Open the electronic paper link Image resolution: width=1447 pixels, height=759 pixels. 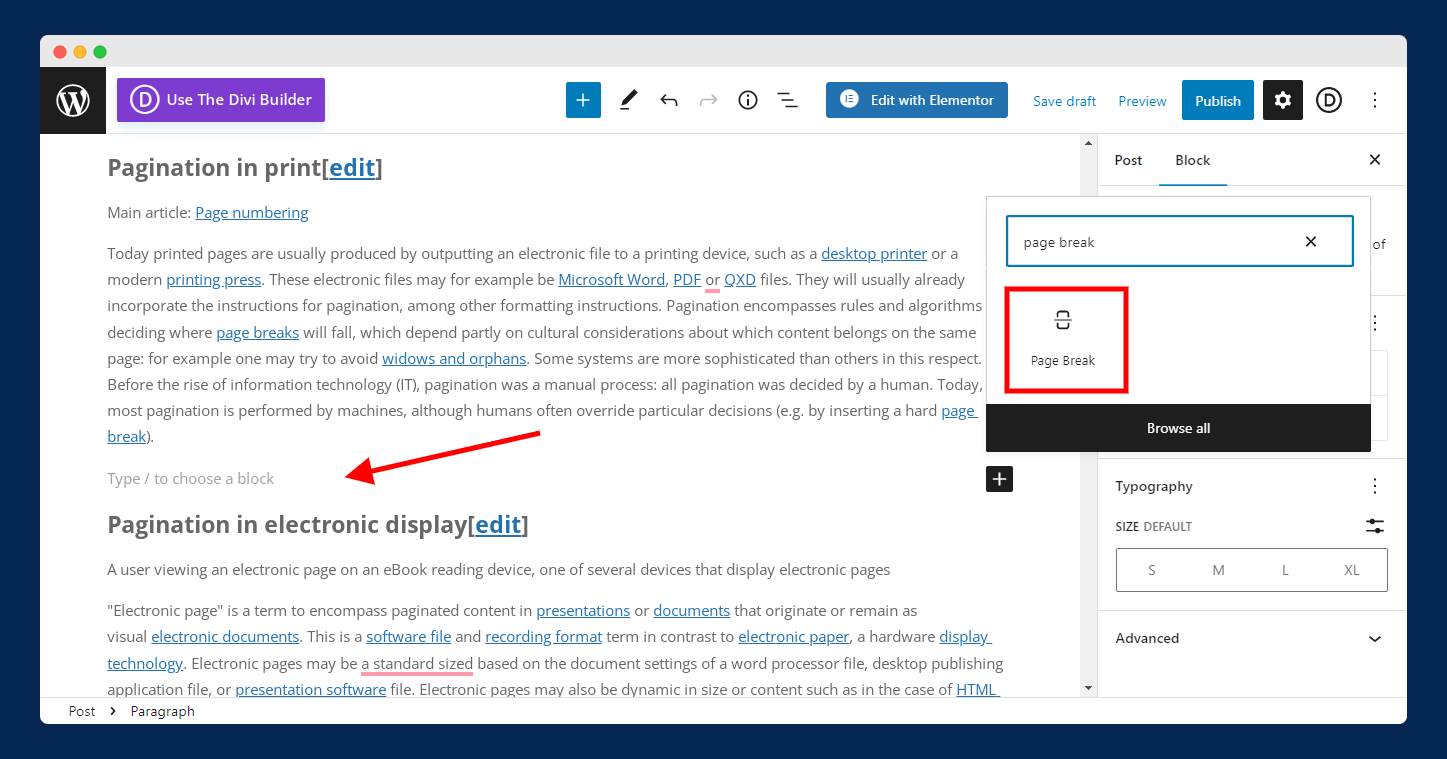pos(794,636)
